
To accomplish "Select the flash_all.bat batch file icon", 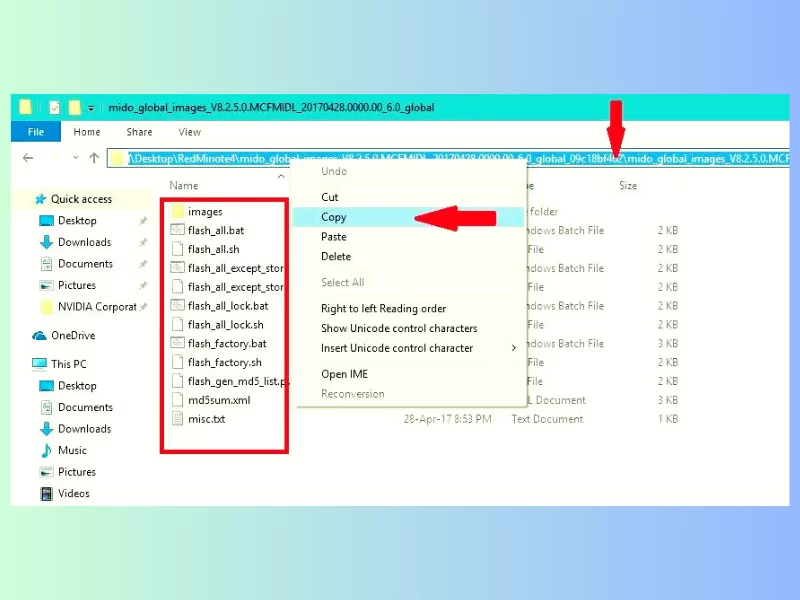I will [x=177, y=231].
